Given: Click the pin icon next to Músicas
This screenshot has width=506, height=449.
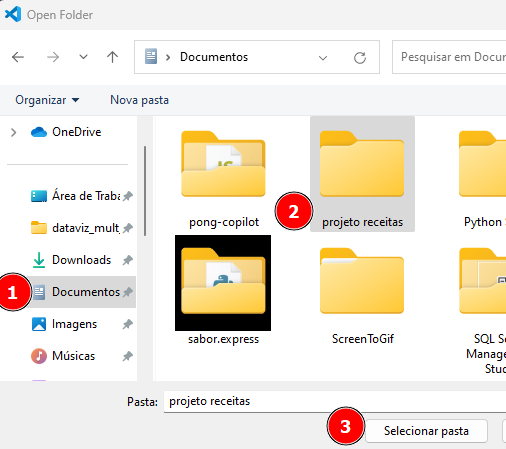Looking at the screenshot, I should 128,356.
